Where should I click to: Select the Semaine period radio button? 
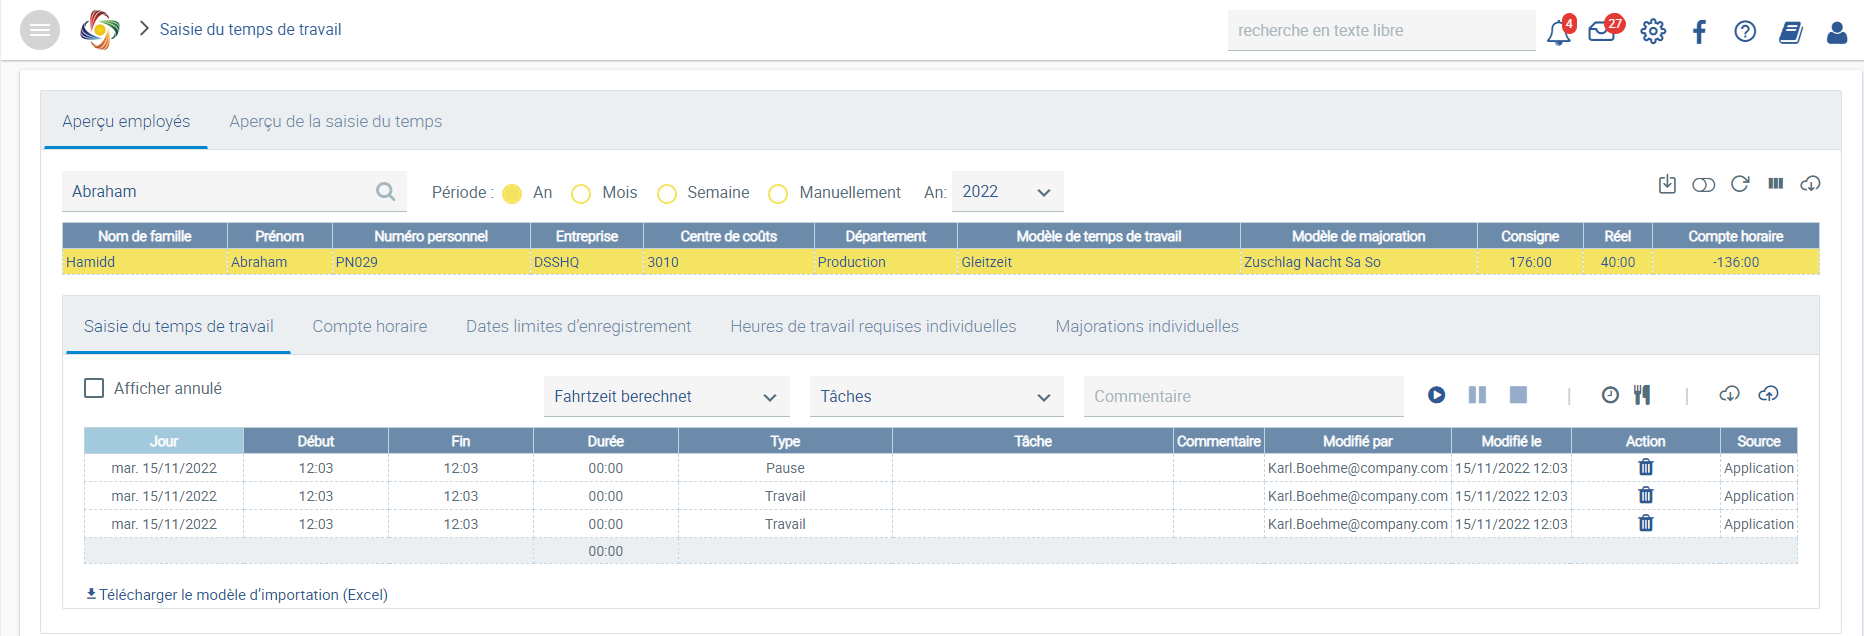click(667, 193)
